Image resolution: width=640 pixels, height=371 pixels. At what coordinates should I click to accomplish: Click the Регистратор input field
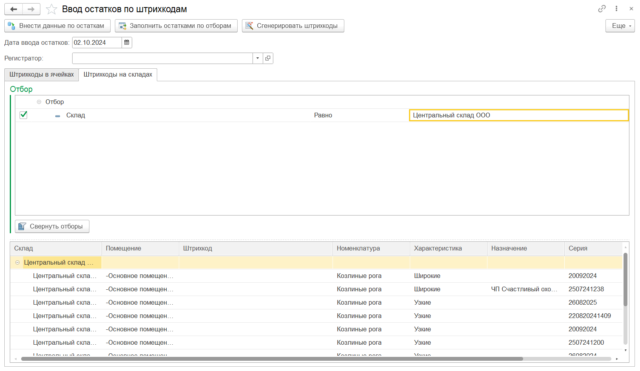[162, 58]
